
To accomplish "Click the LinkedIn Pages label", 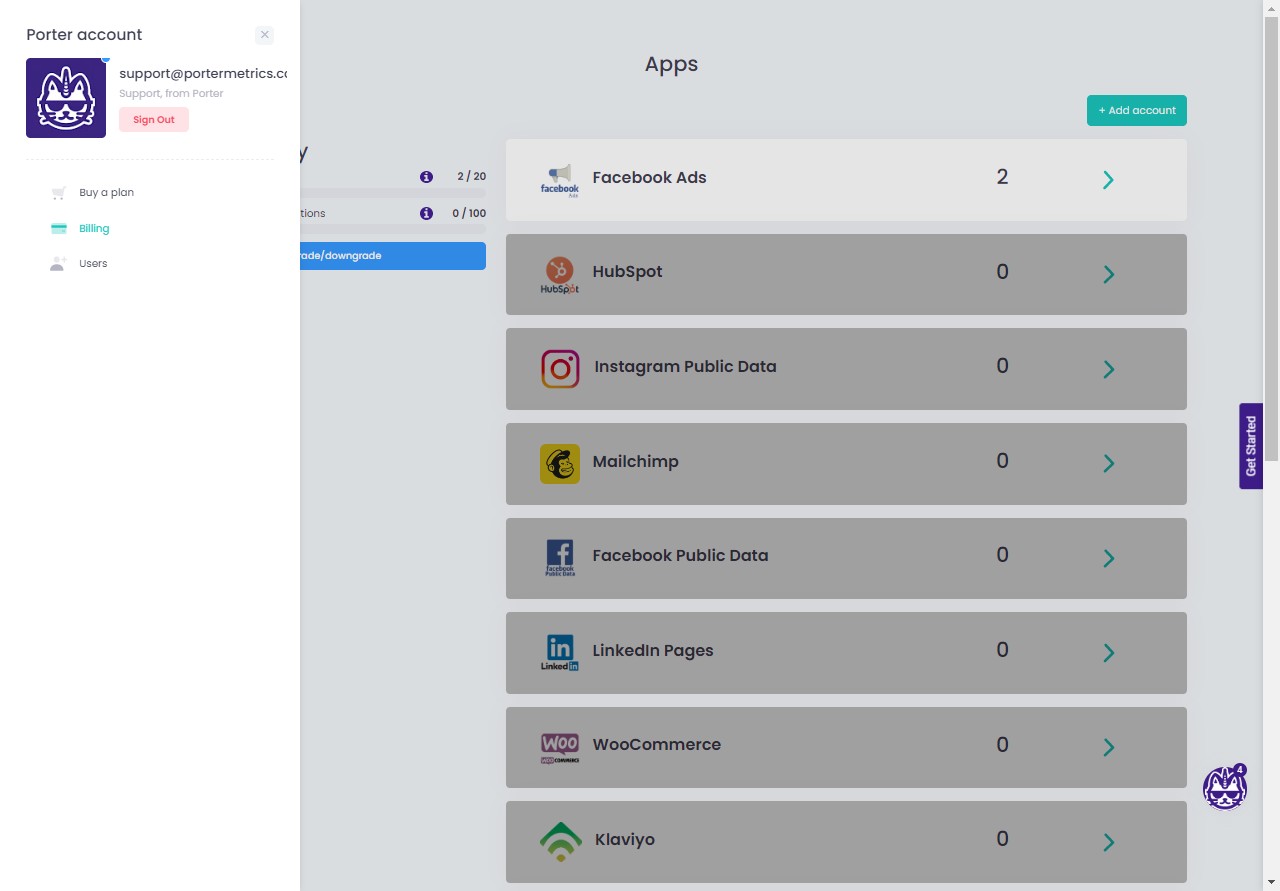I will [653, 651].
